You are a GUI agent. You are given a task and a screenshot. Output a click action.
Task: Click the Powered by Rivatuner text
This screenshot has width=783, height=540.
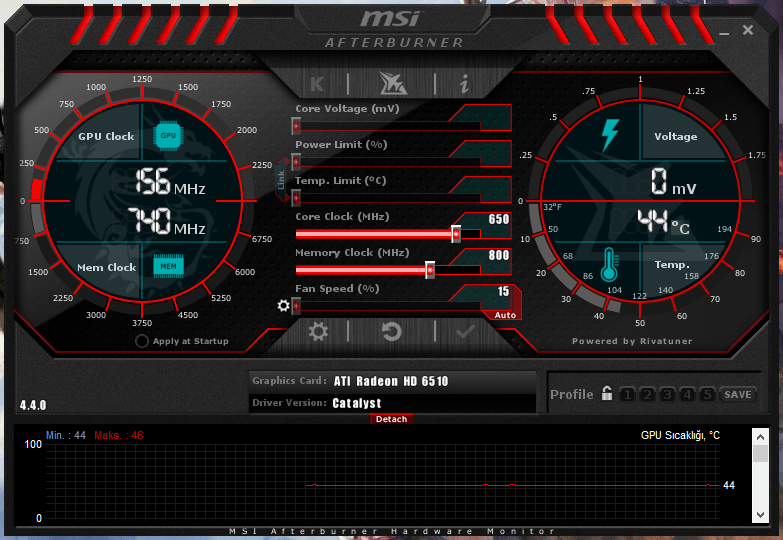click(x=632, y=341)
